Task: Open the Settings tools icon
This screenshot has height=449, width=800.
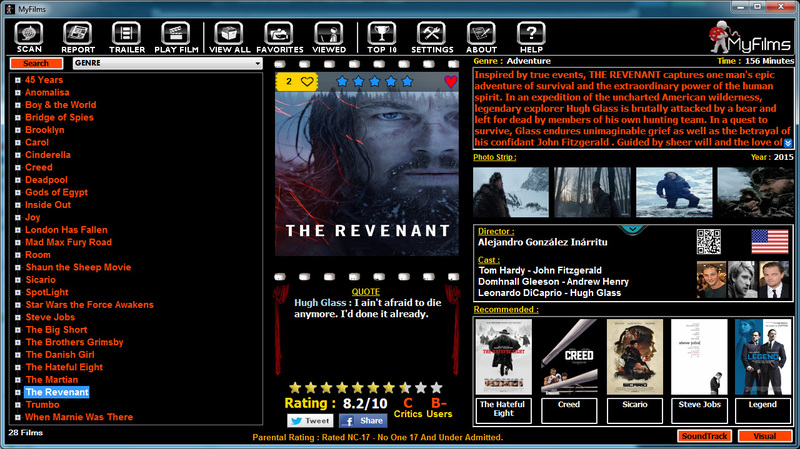Action: 432,37
